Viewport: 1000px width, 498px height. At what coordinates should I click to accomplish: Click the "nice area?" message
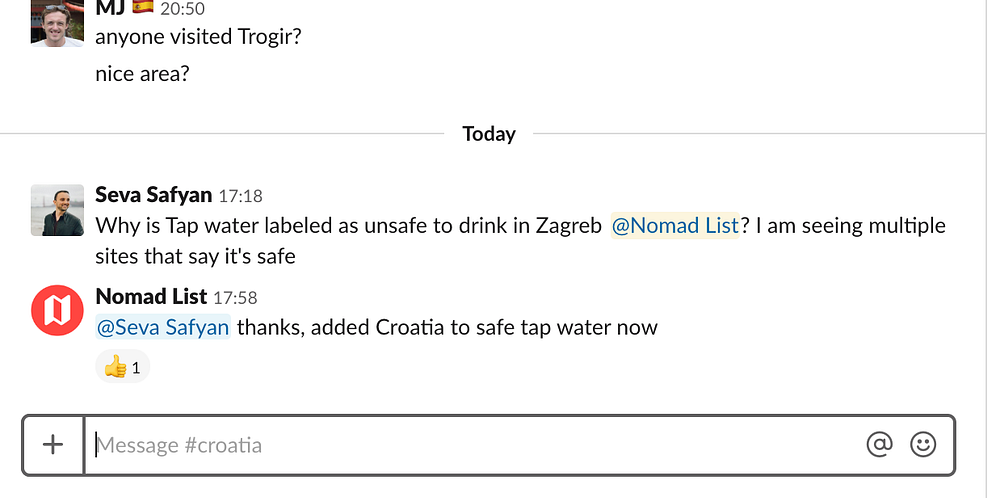(142, 73)
